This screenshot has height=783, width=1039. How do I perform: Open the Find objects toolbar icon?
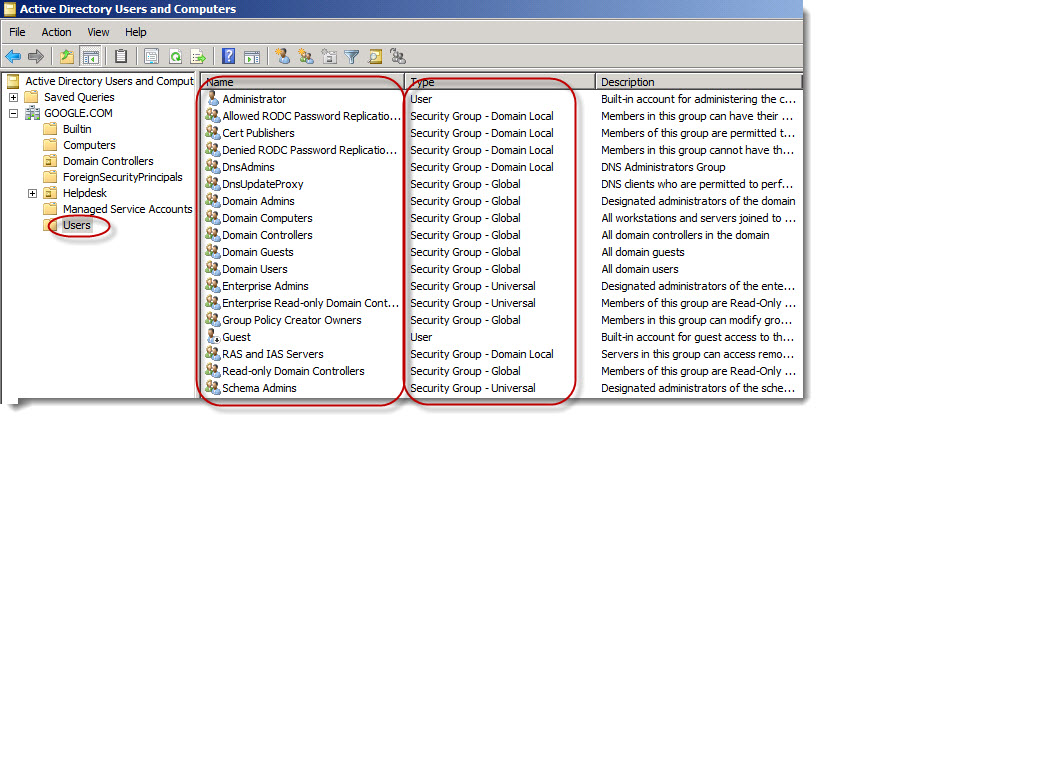click(375, 56)
